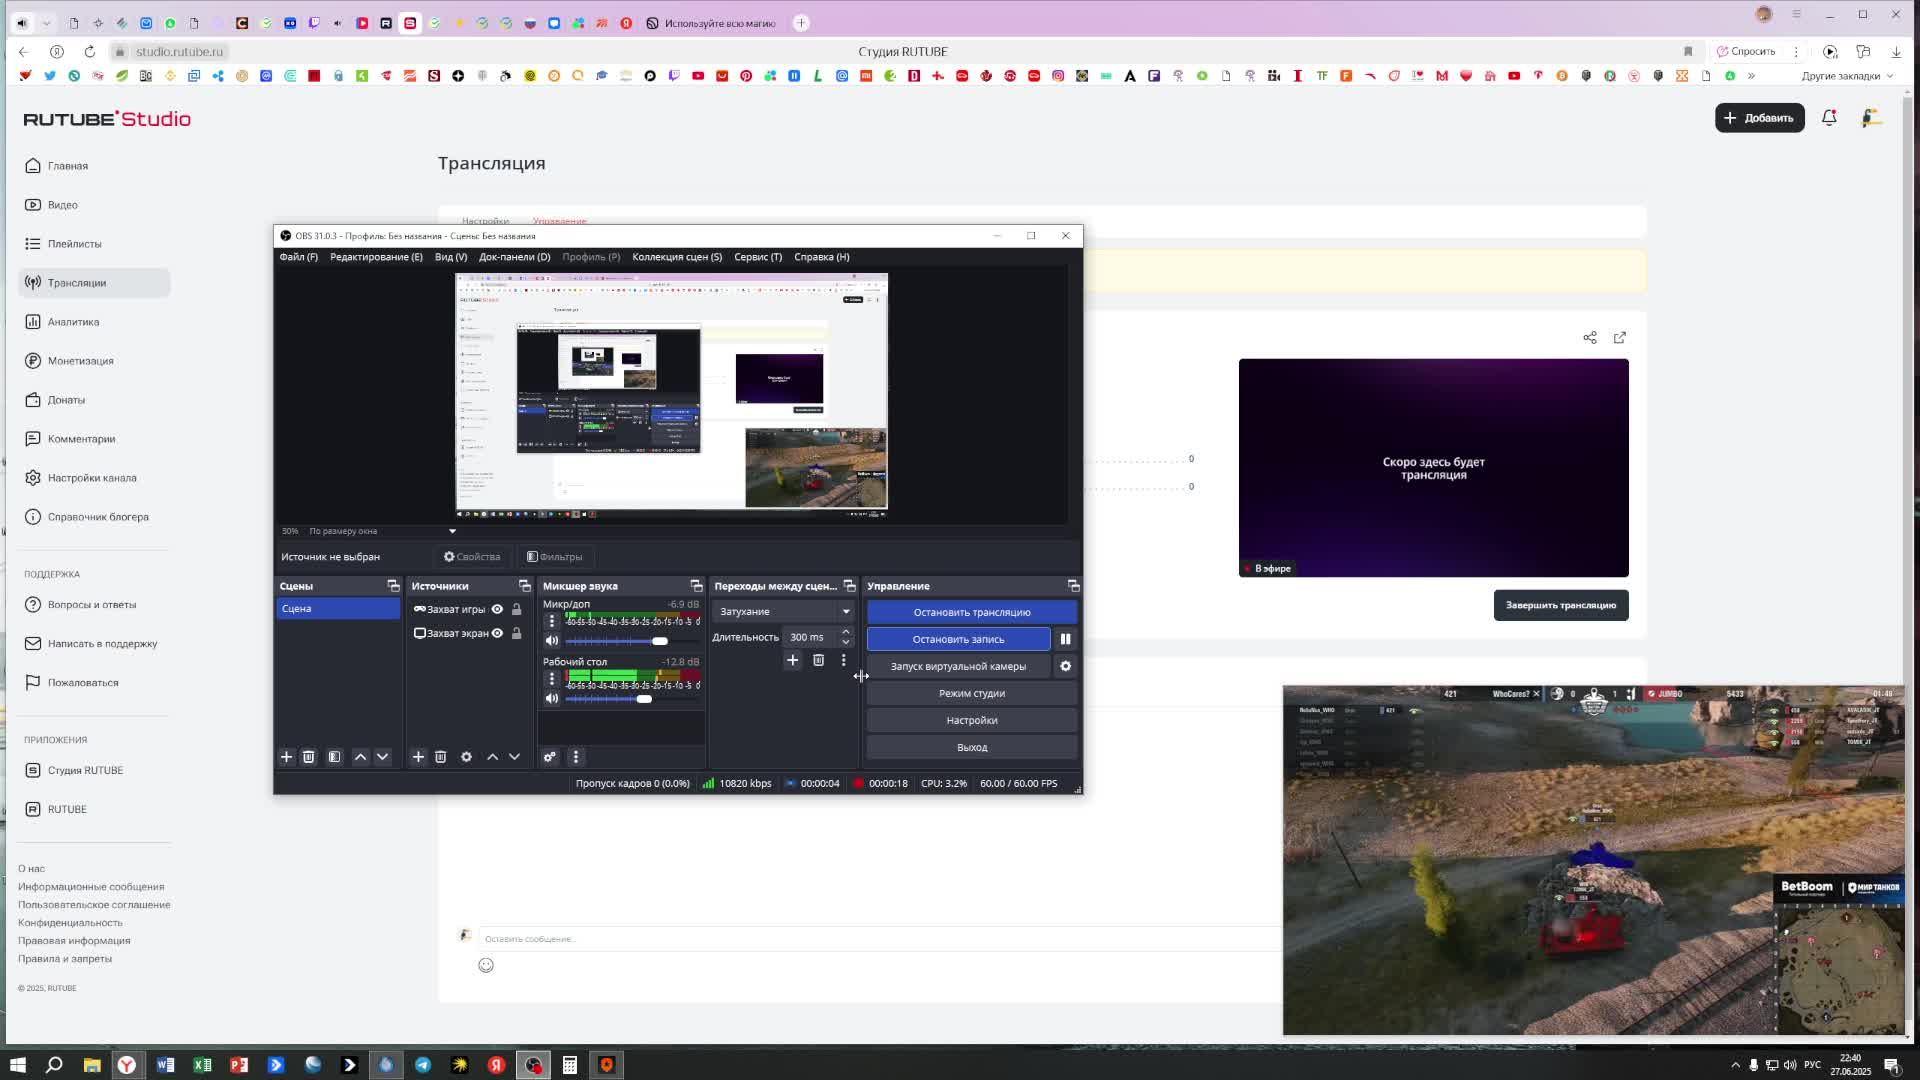Open Windows Start menu
This screenshot has width=1920, height=1080.
[17, 1065]
